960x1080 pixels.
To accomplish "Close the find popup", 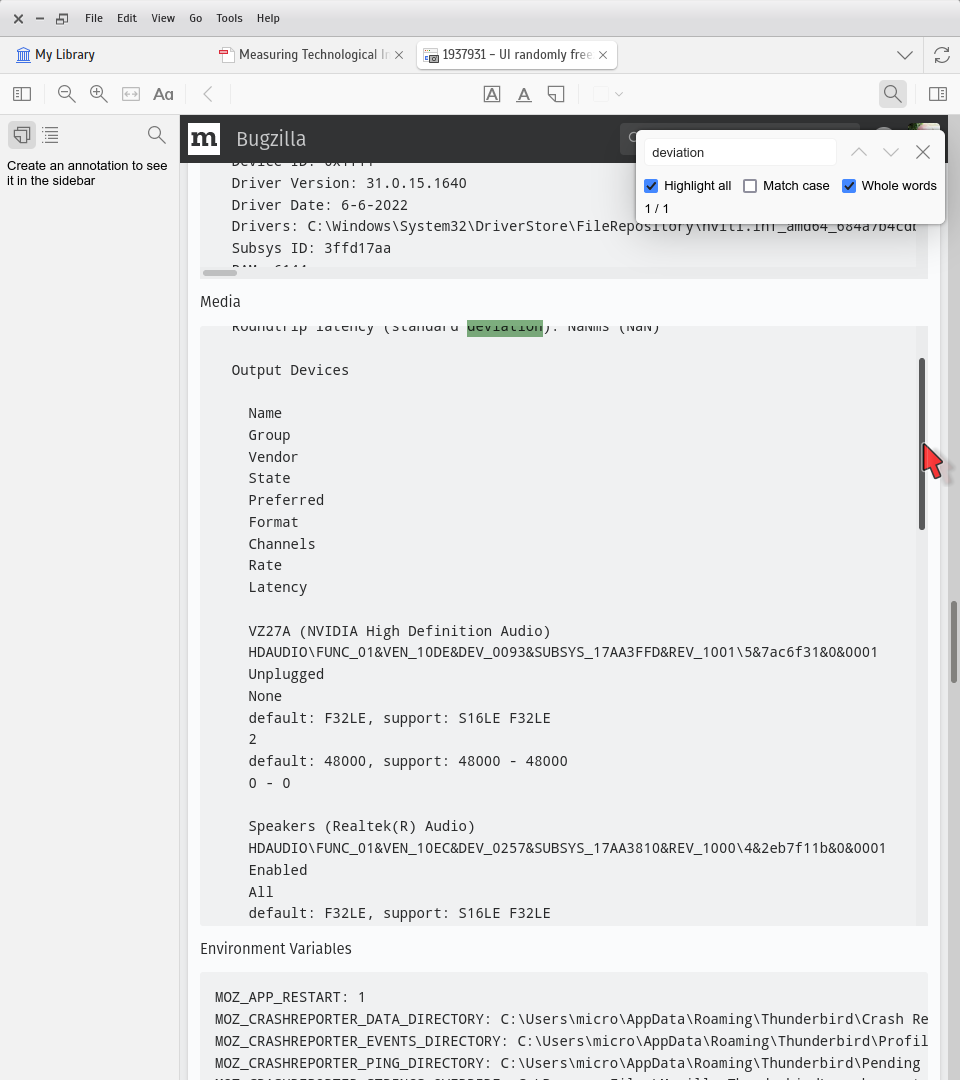I will (923, 152).
